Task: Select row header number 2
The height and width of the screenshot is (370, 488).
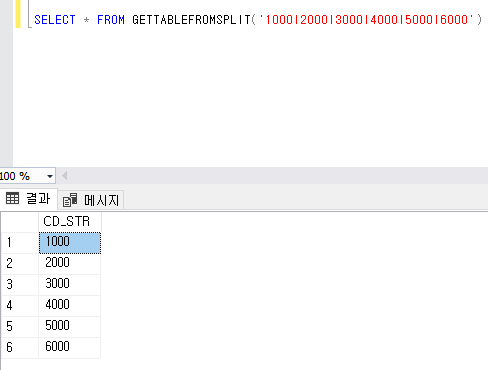Action: click(x=20, y=264)
